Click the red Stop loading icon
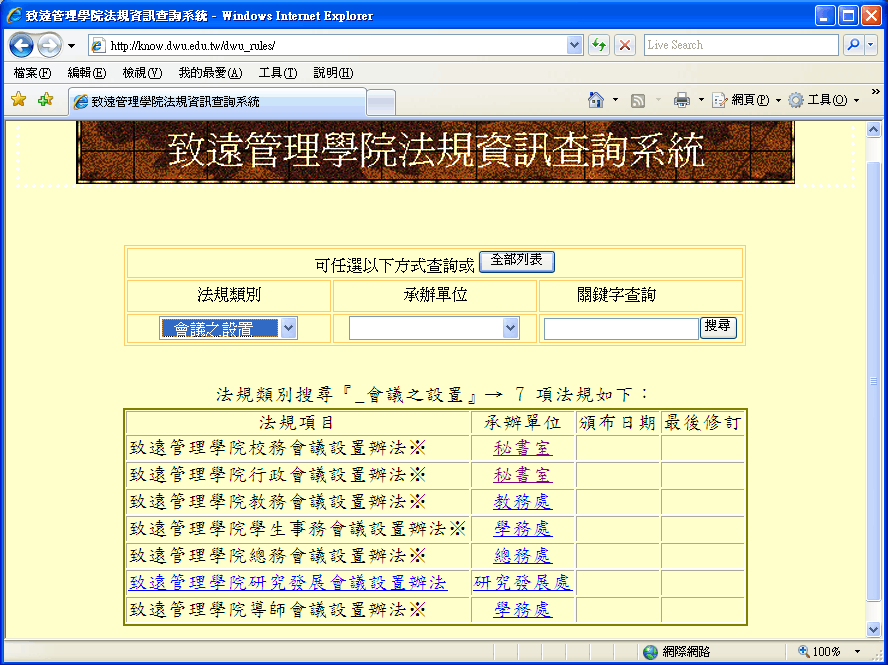The width and height of the screenshot is (888, 665). click(x=625, y=45)
